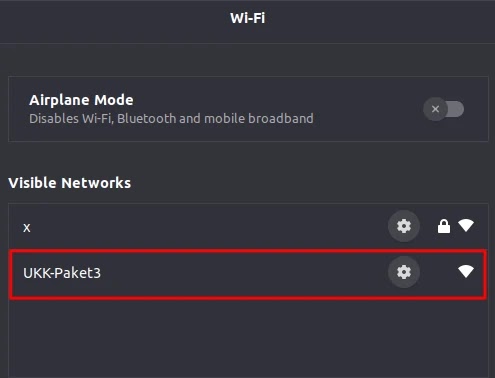
Task: Click the Airplane Mode row background
Action: point(248,109)
